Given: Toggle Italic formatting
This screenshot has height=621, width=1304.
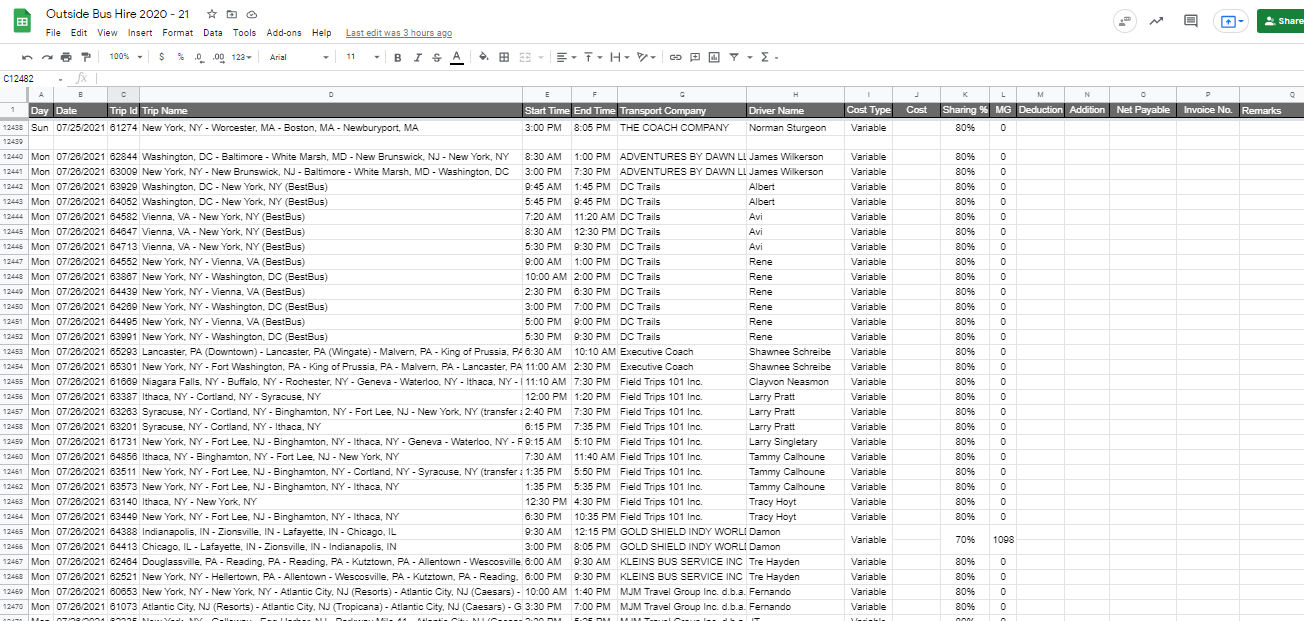Looking at the screenshot, I should pyautogui.click(x=417, y=57).
